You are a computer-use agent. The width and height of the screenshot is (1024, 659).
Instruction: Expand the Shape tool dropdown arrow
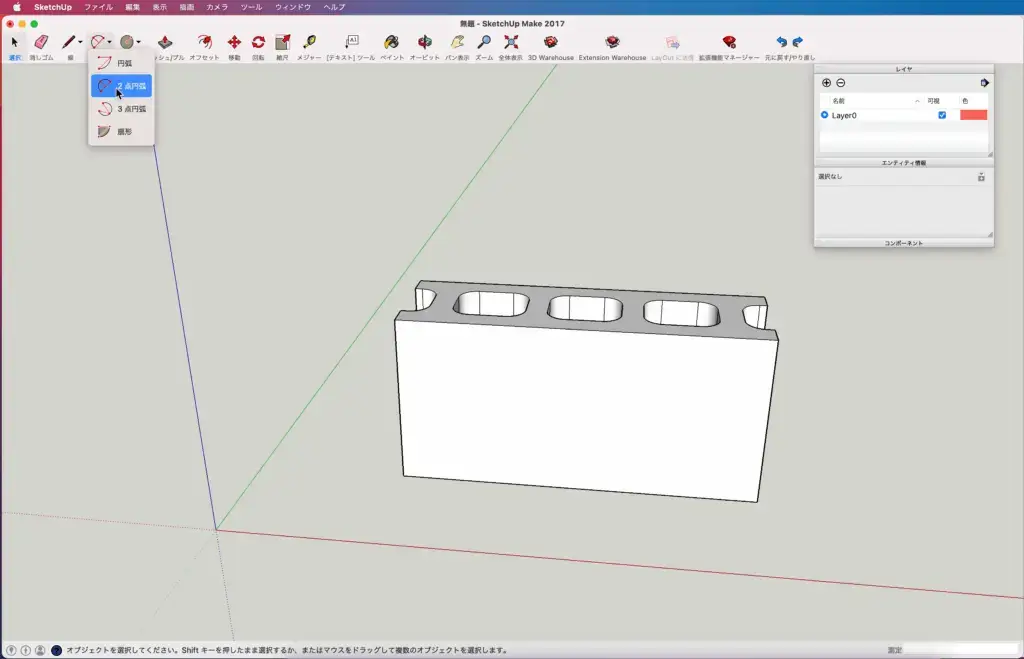(x=138, y=42)
